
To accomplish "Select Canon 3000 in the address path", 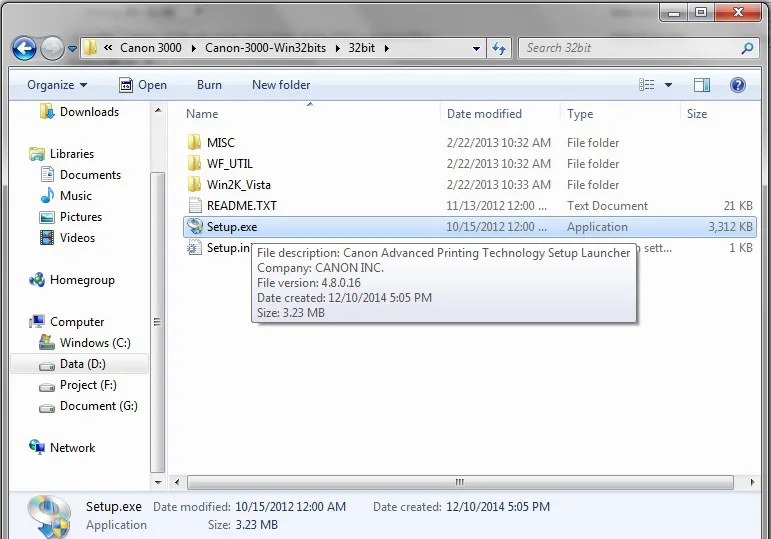I will tap(150, 48).
